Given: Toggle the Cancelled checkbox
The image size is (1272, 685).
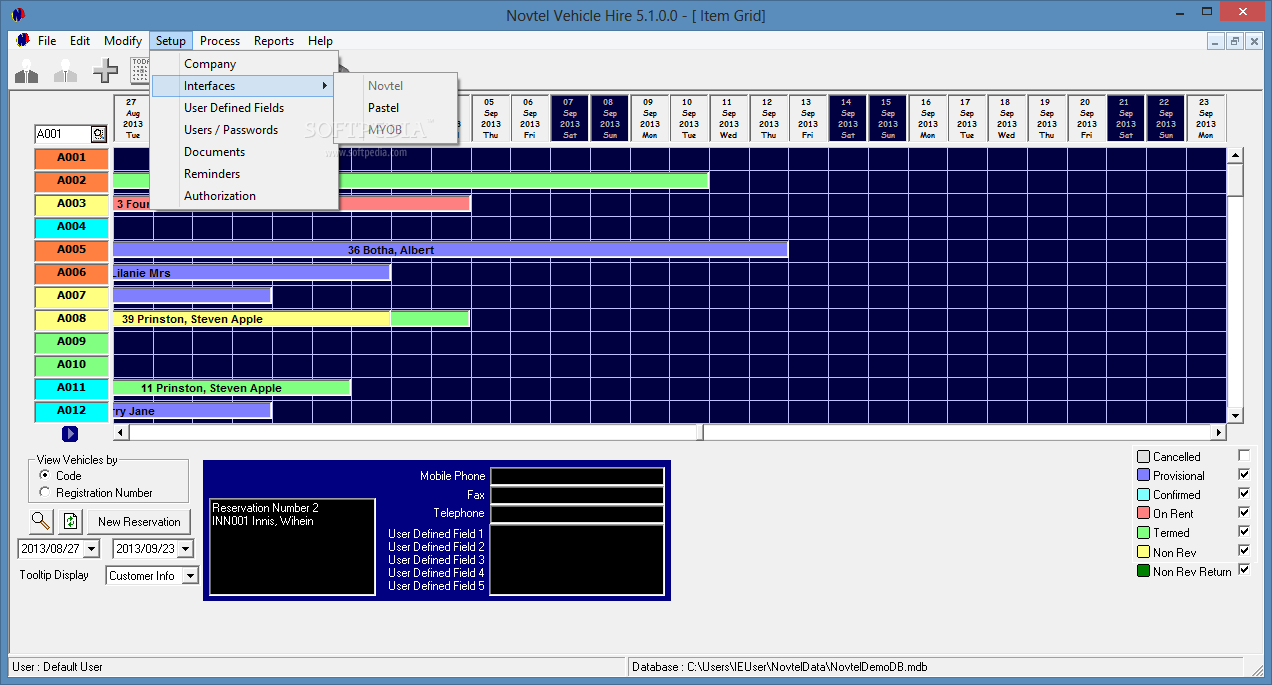Looking at the screenshot, I should click(1244, 456).
